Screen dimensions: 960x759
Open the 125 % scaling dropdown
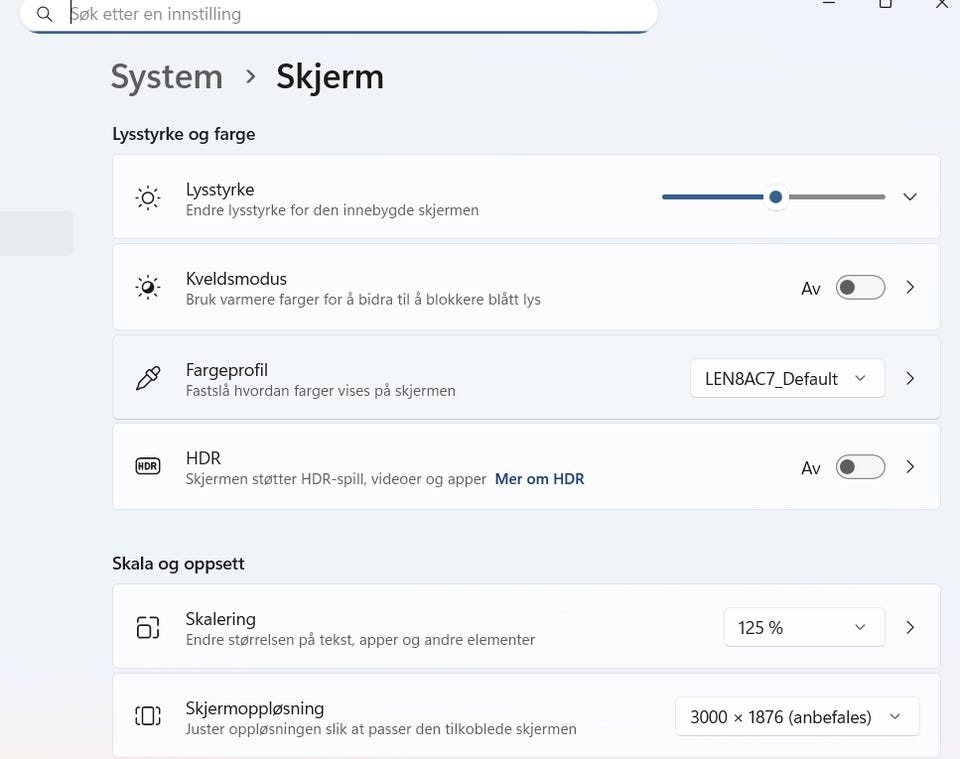pos(804,627)
